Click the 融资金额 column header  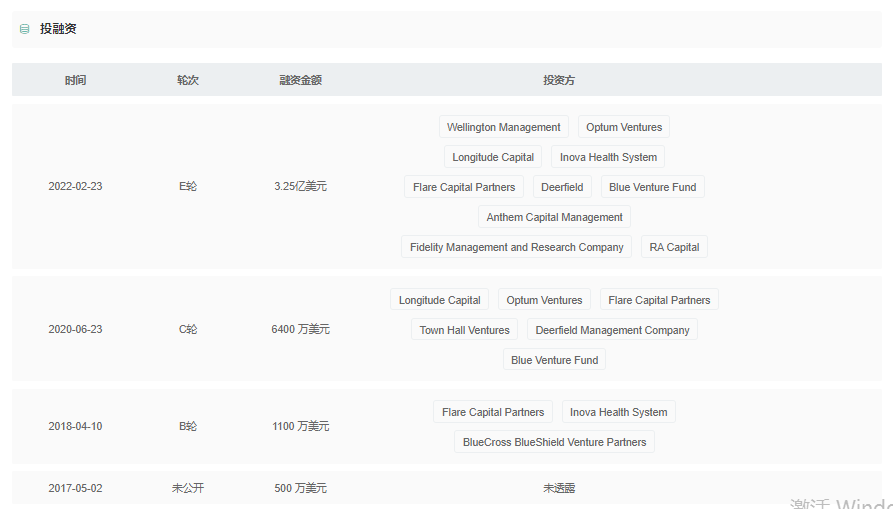pos(300,80)
